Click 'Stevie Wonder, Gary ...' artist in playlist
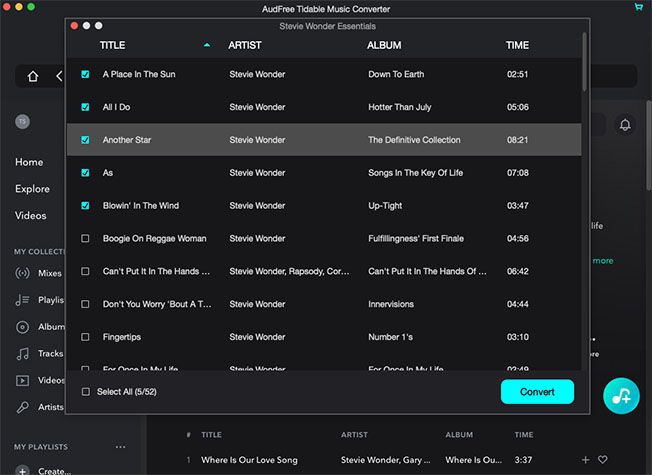 tap(385, 460)
